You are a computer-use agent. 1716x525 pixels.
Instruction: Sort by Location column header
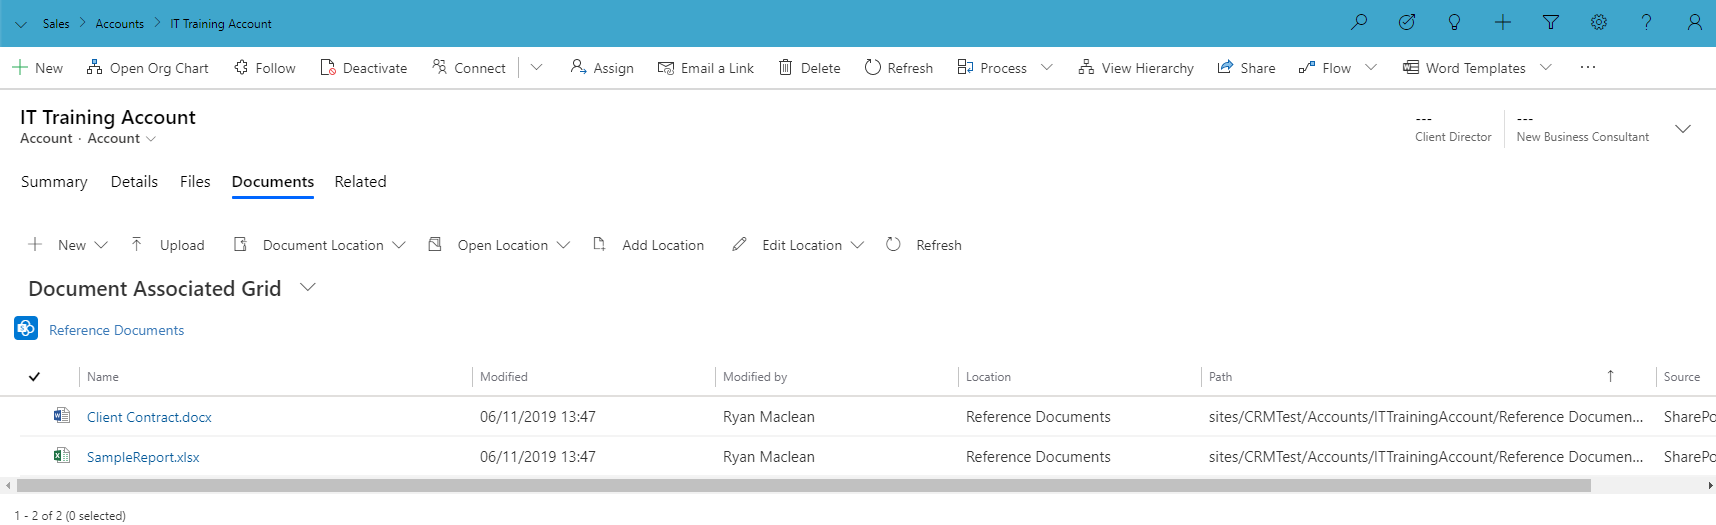pyautogui.click(x=988, y=377)
